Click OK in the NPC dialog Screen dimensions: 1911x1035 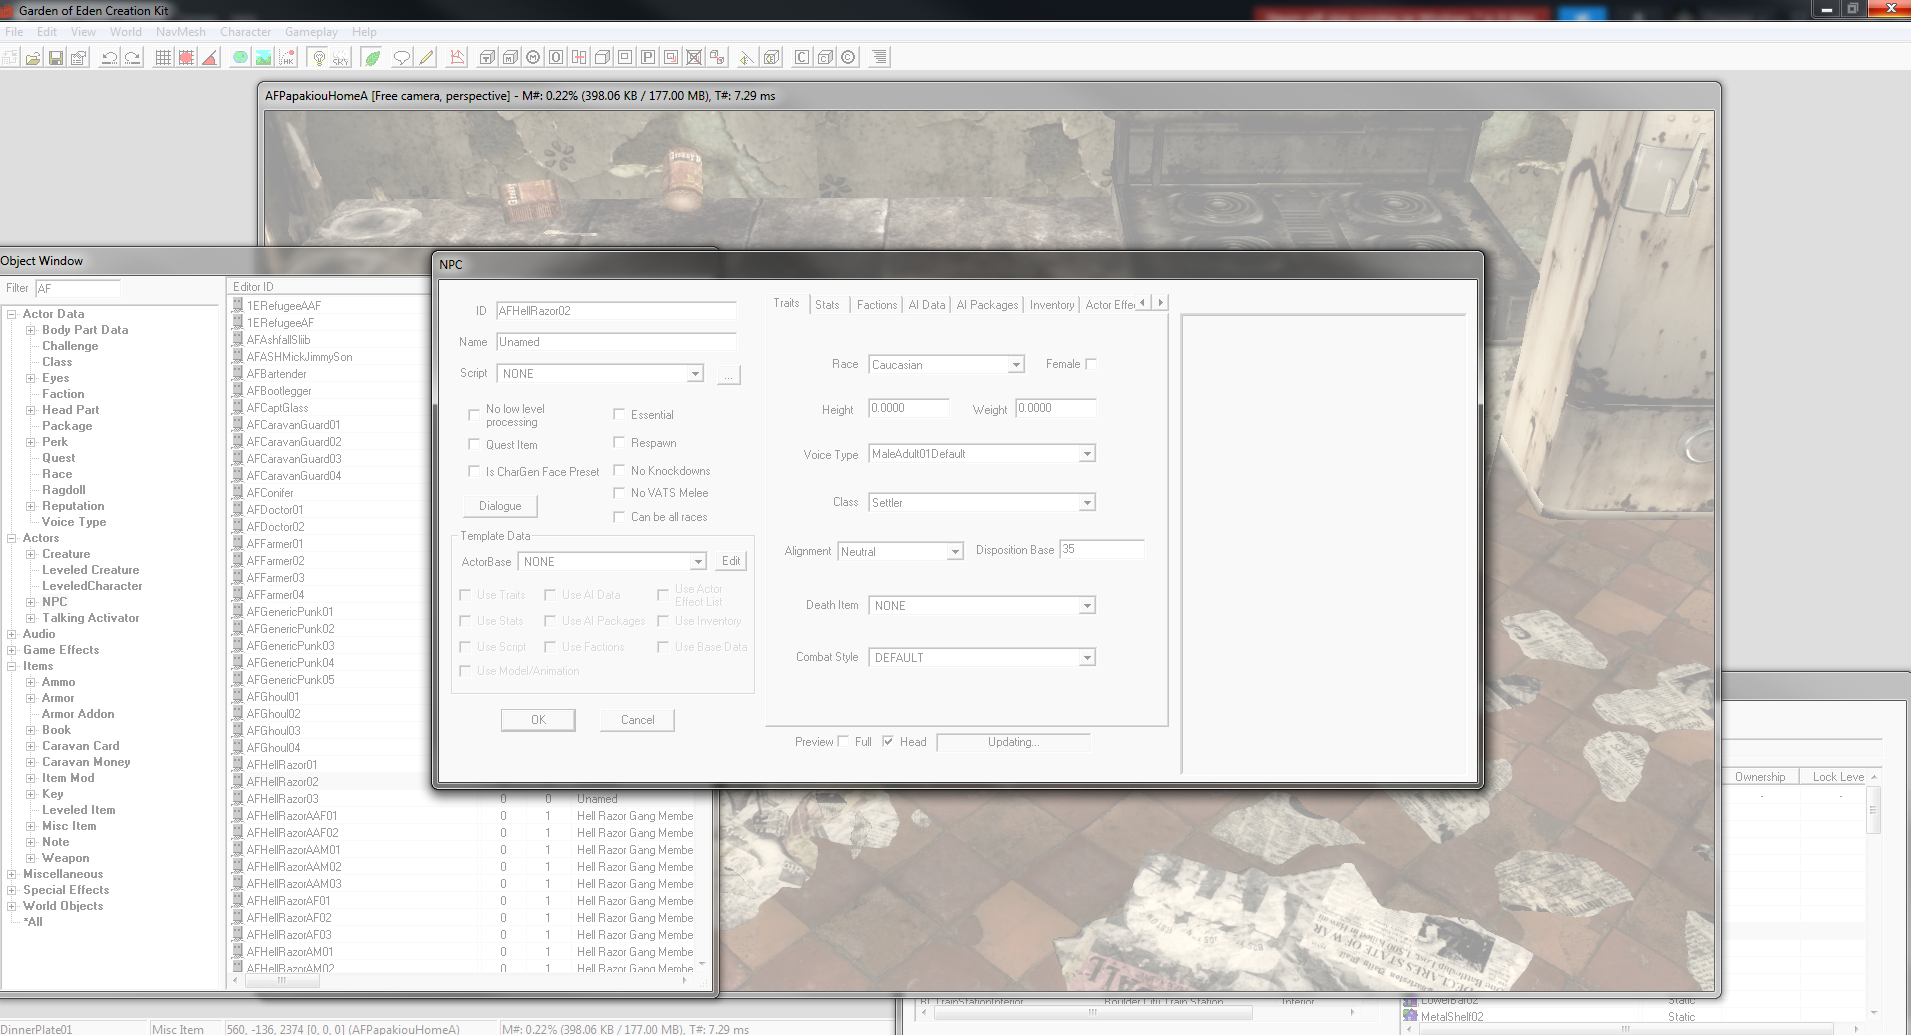[x=538, y=720]
